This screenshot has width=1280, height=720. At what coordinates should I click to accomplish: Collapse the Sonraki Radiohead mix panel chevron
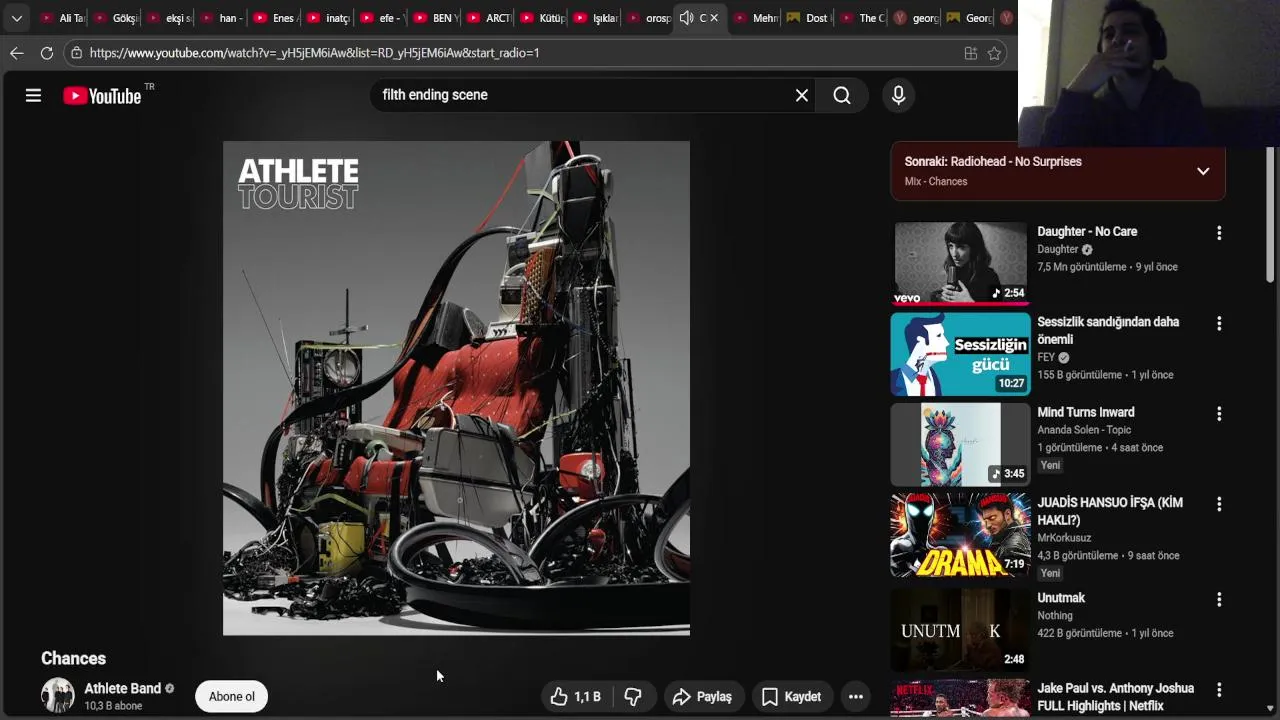1203,171
